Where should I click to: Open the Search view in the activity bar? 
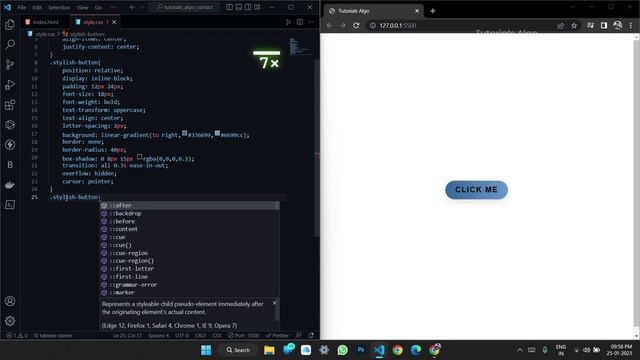coord(10,44)
